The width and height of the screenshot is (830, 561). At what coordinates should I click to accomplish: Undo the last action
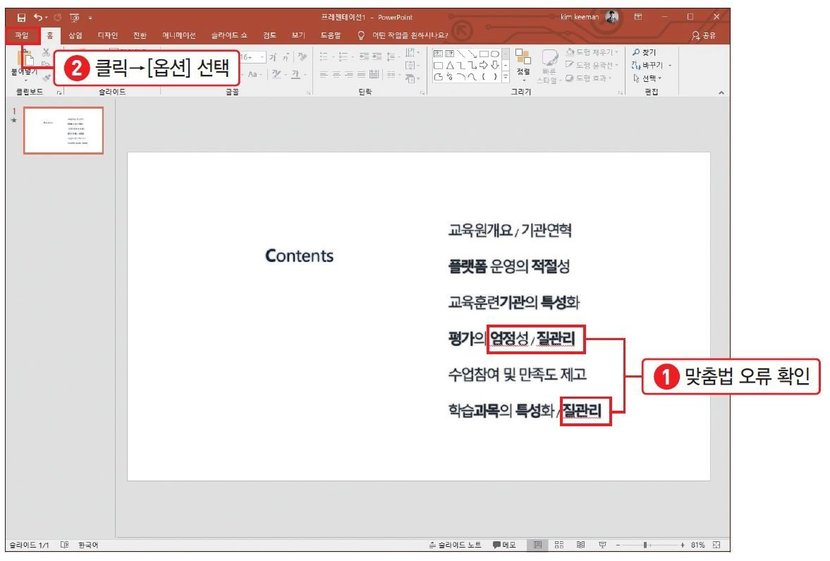pos(37,17)
